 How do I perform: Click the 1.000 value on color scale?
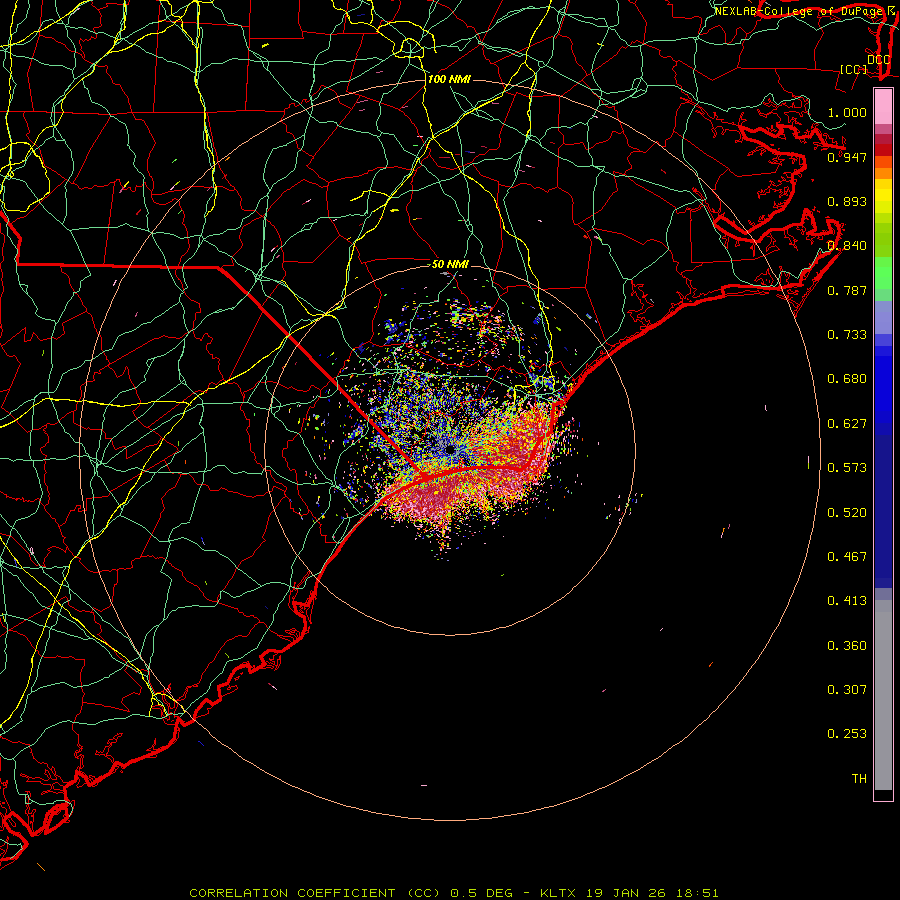(847, 112)
